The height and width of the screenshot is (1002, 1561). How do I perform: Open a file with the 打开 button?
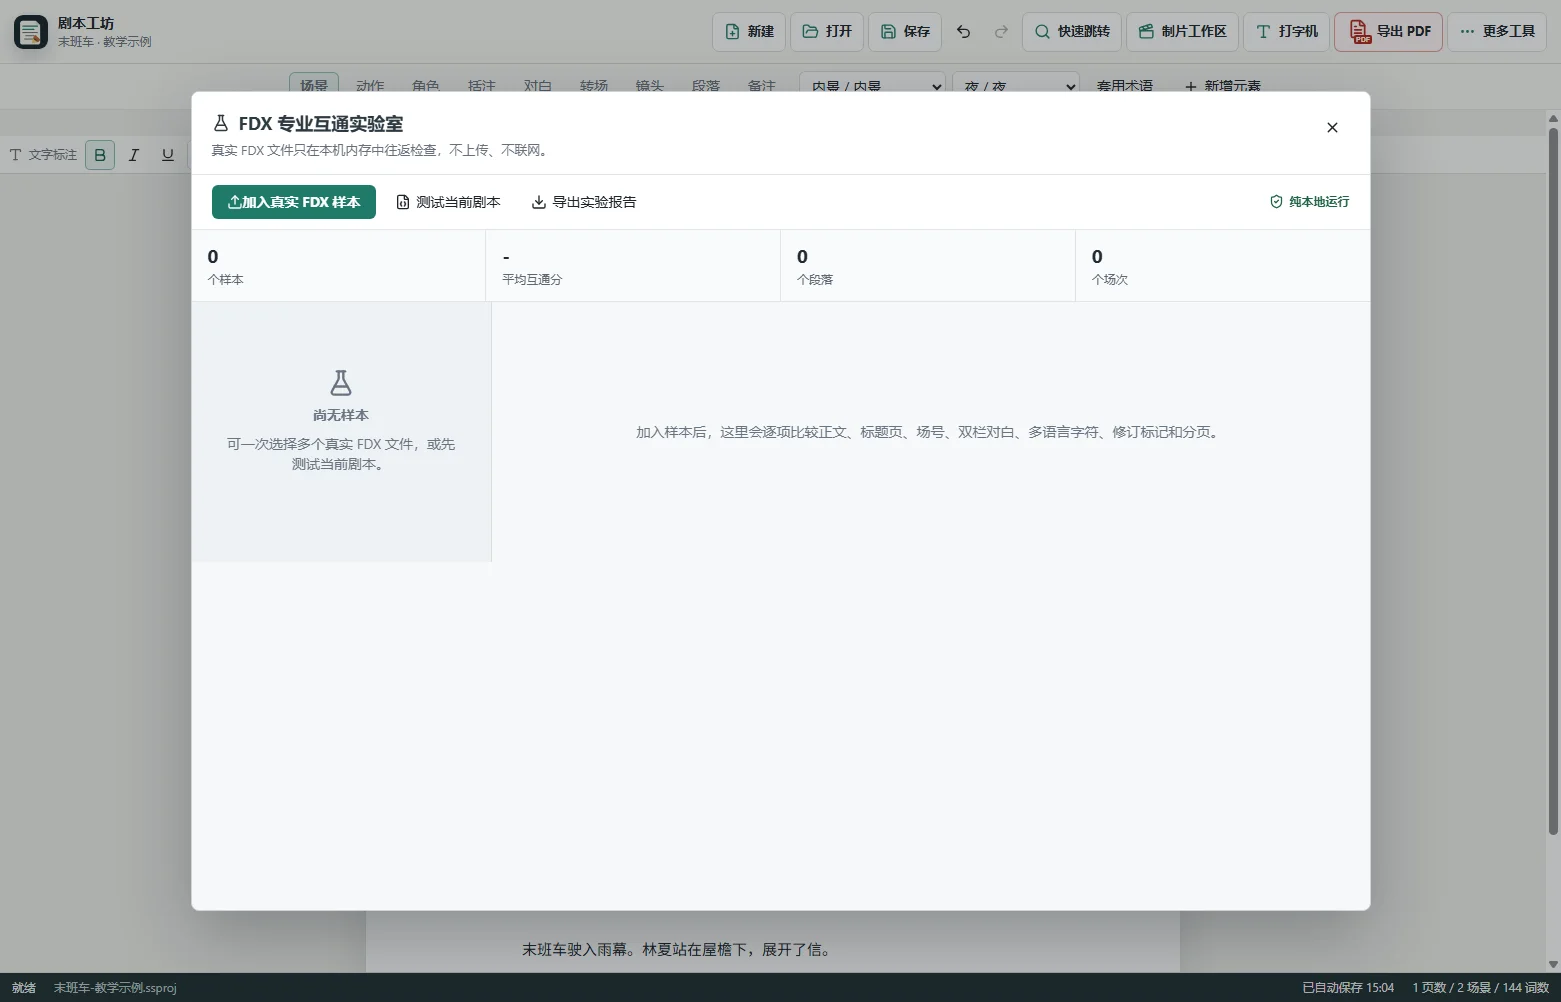pyautogui.click(x=827, y=32)
